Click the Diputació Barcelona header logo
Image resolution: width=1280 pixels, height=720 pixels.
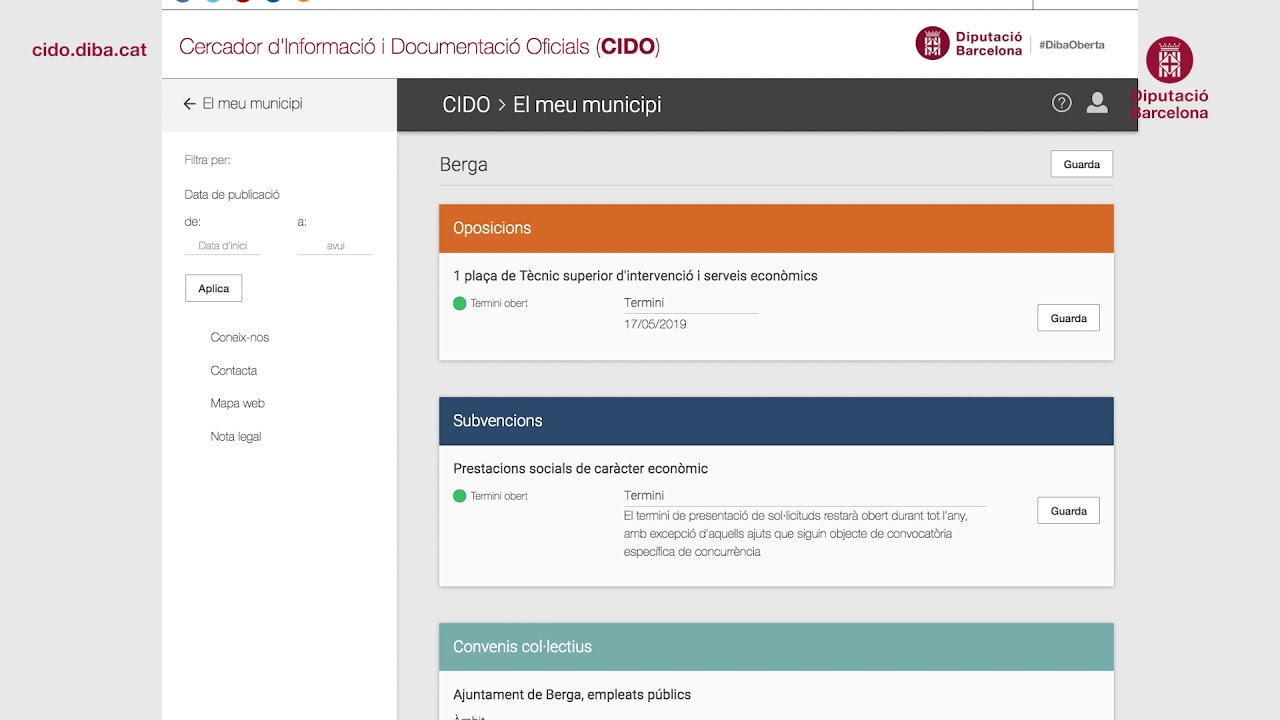[x=969, y=43]
